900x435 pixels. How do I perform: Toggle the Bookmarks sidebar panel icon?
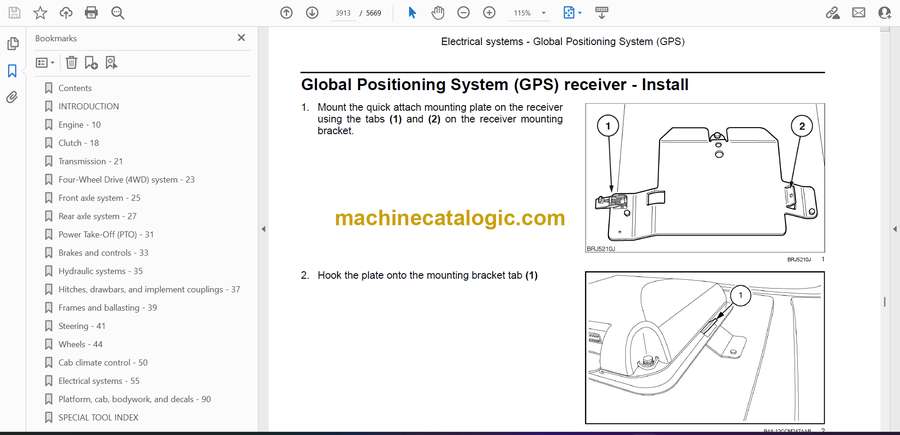(x=12, y=71)
